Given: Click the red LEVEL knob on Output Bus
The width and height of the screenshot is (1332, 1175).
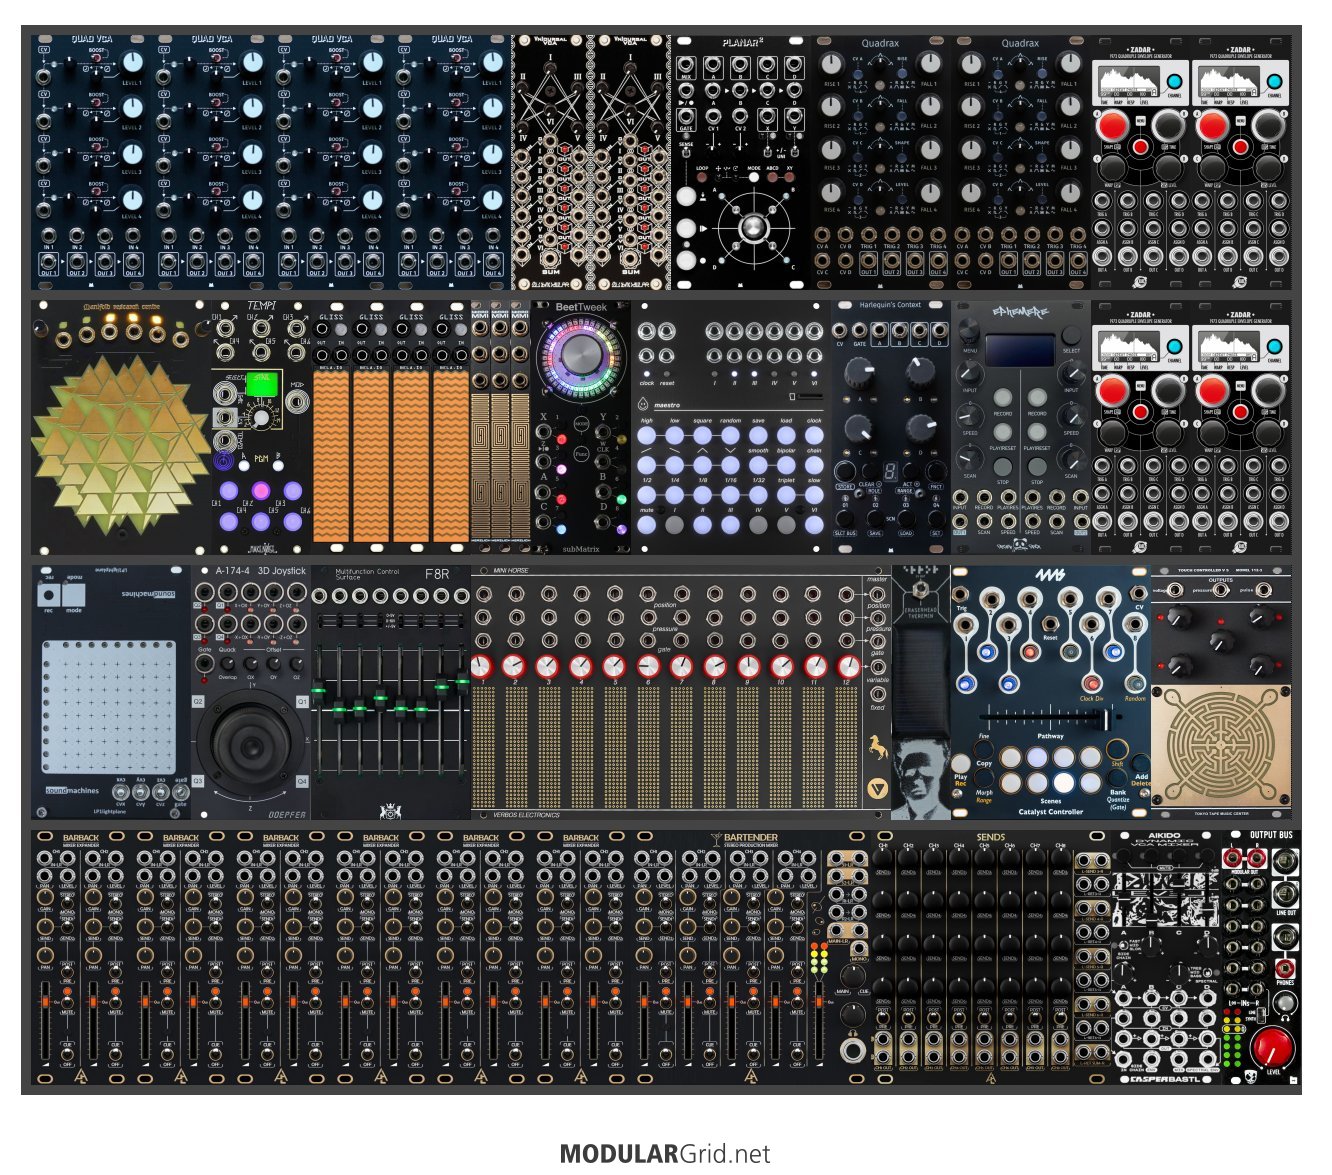Looking at the screenshot, I should [1272, 1047].
